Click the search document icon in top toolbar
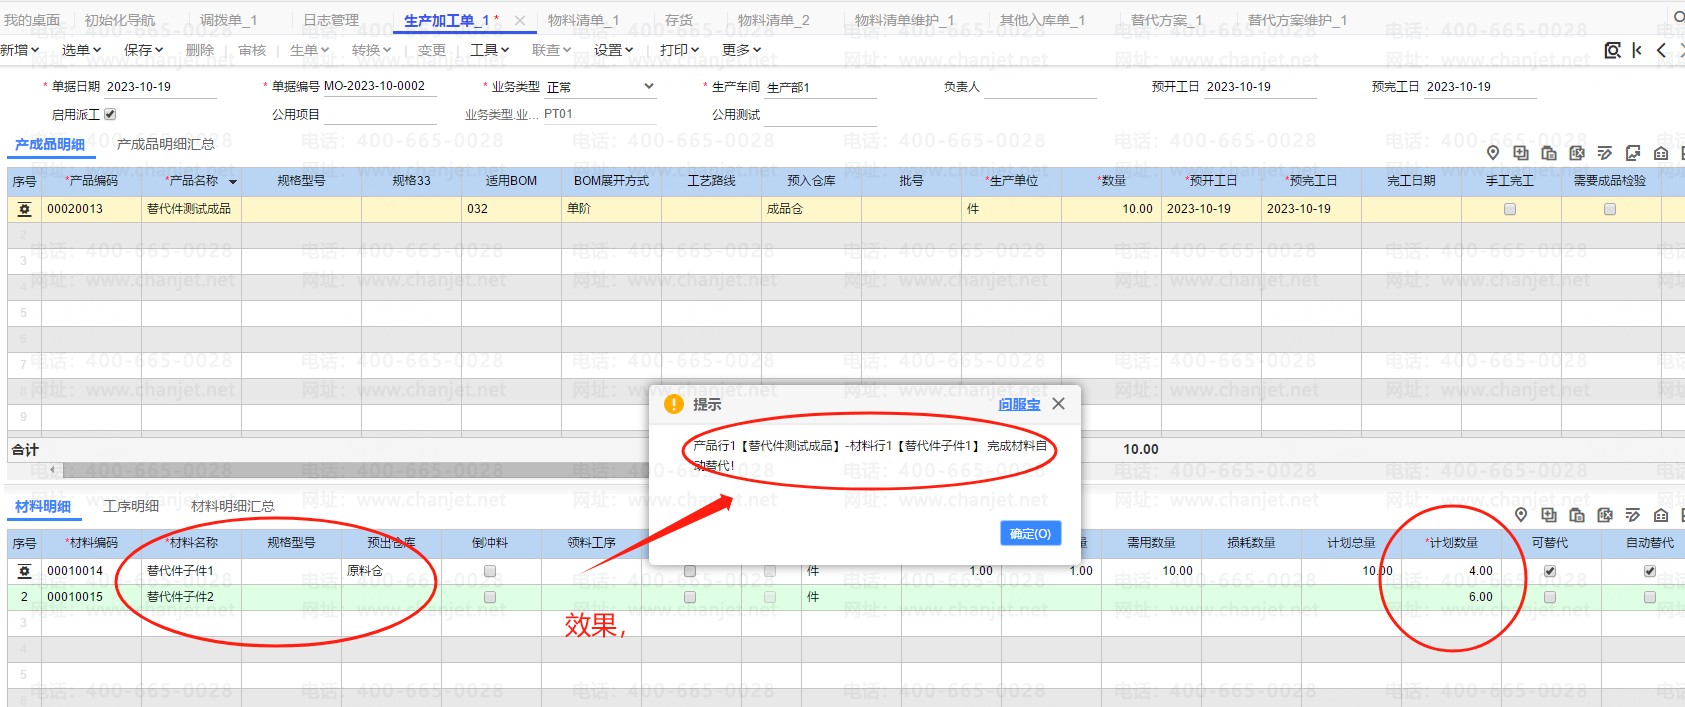 tap(1612, 50)
